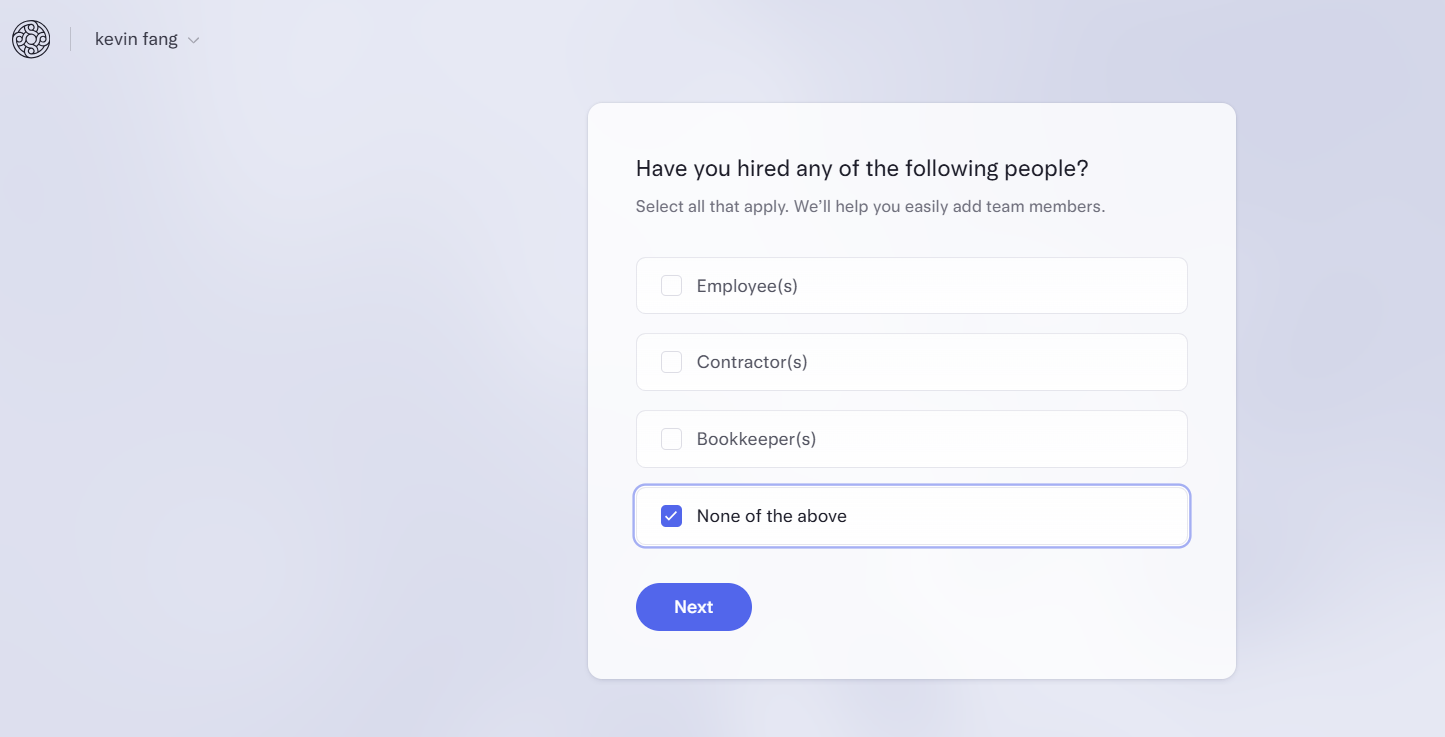
Task: Tick the Contractor(s) checkbox
Action: point(671,362)
